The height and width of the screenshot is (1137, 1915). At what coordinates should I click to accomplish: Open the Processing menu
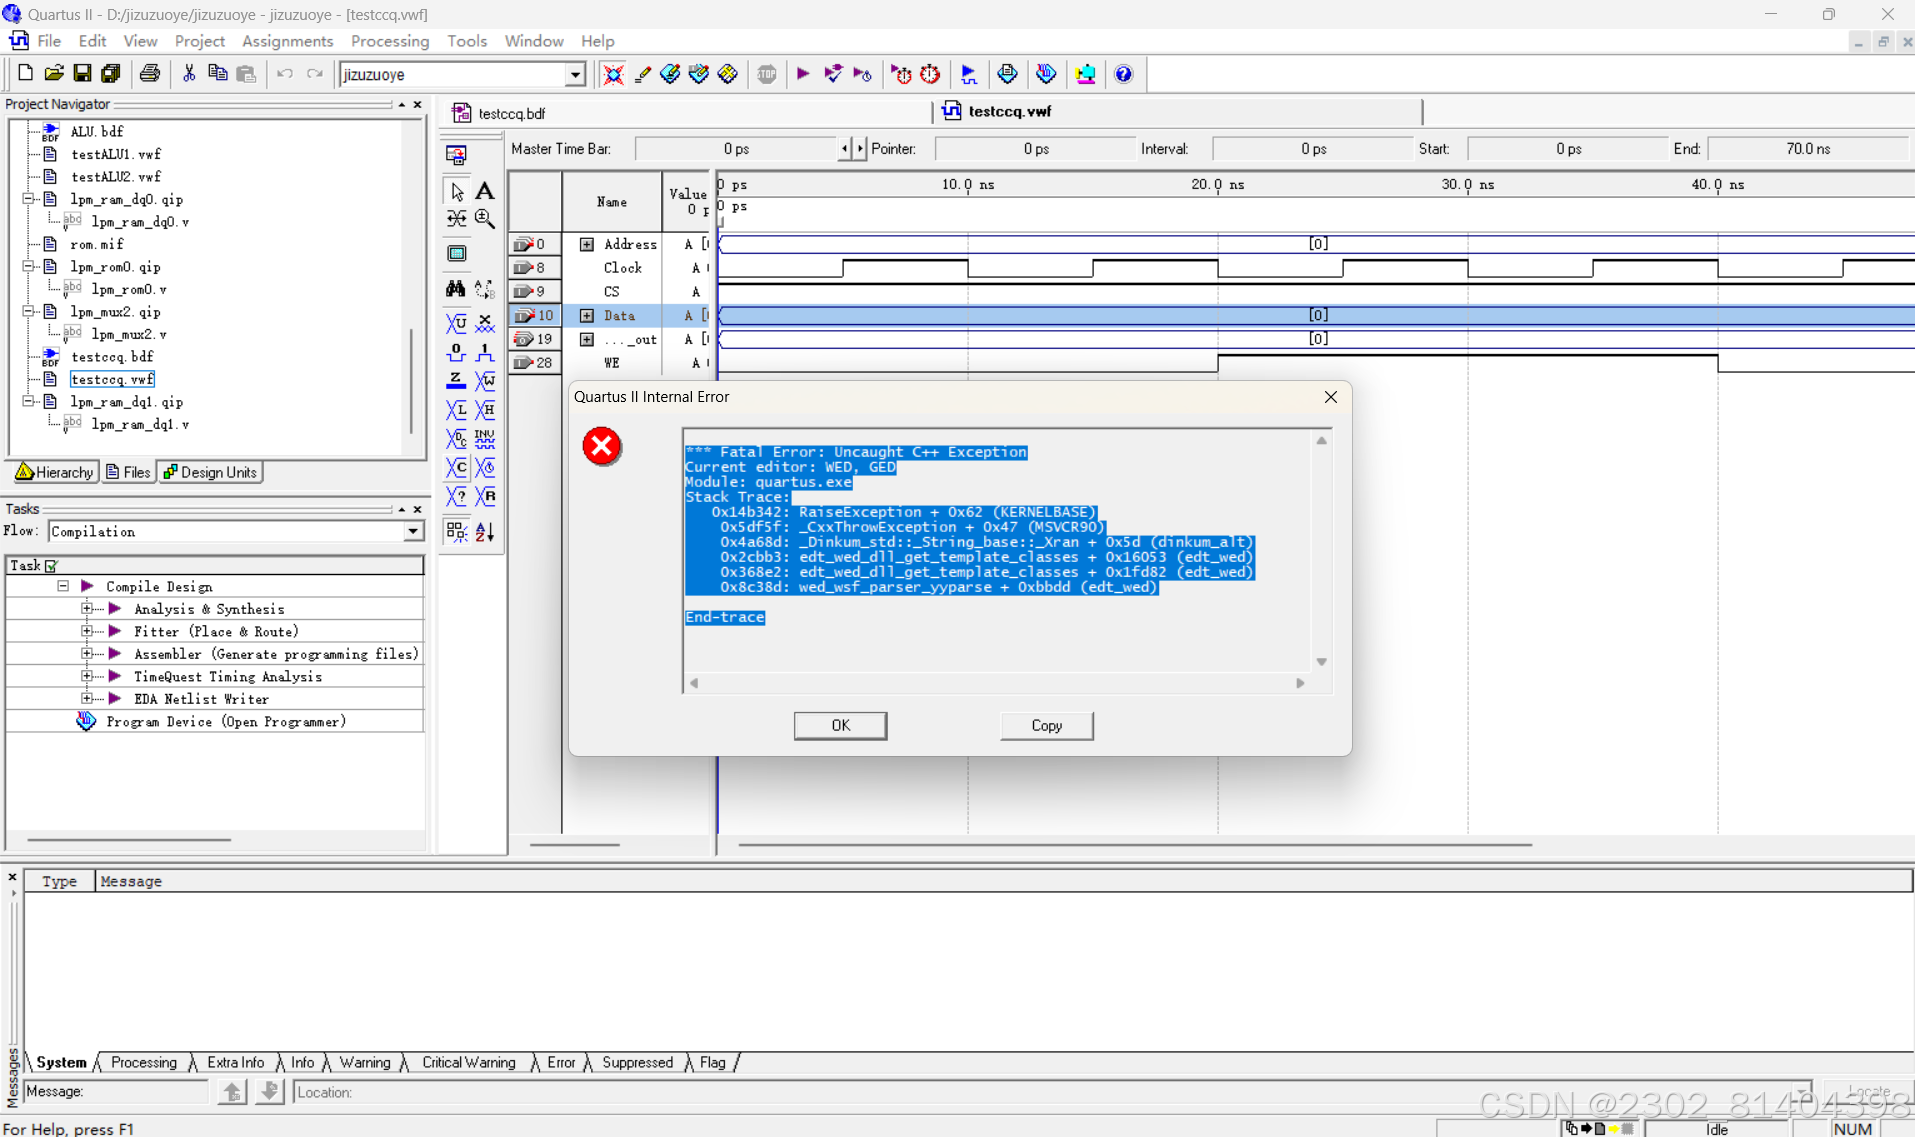tap(390, 41)
